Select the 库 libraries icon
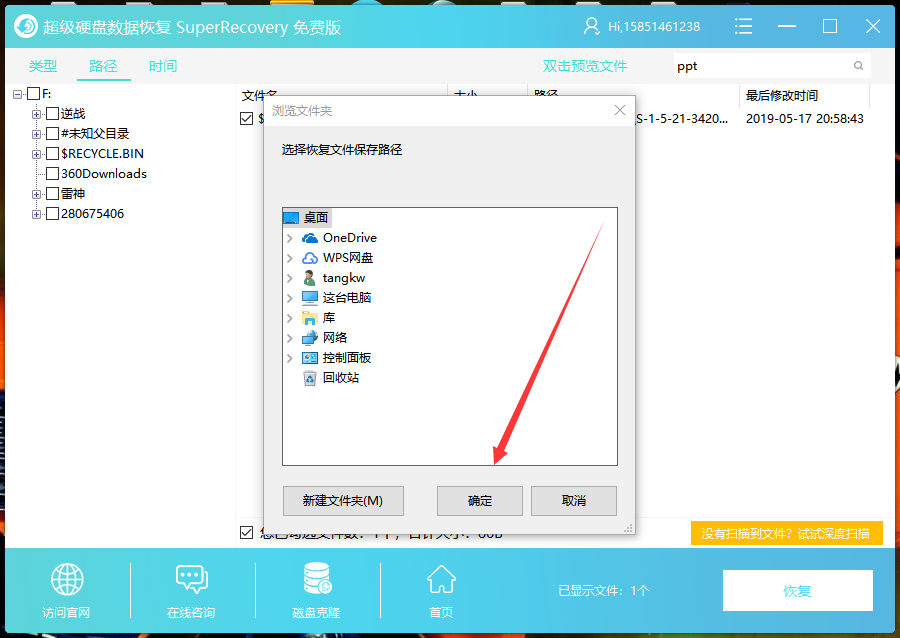This screenshot has height=638, width=900. pos(310,318)
